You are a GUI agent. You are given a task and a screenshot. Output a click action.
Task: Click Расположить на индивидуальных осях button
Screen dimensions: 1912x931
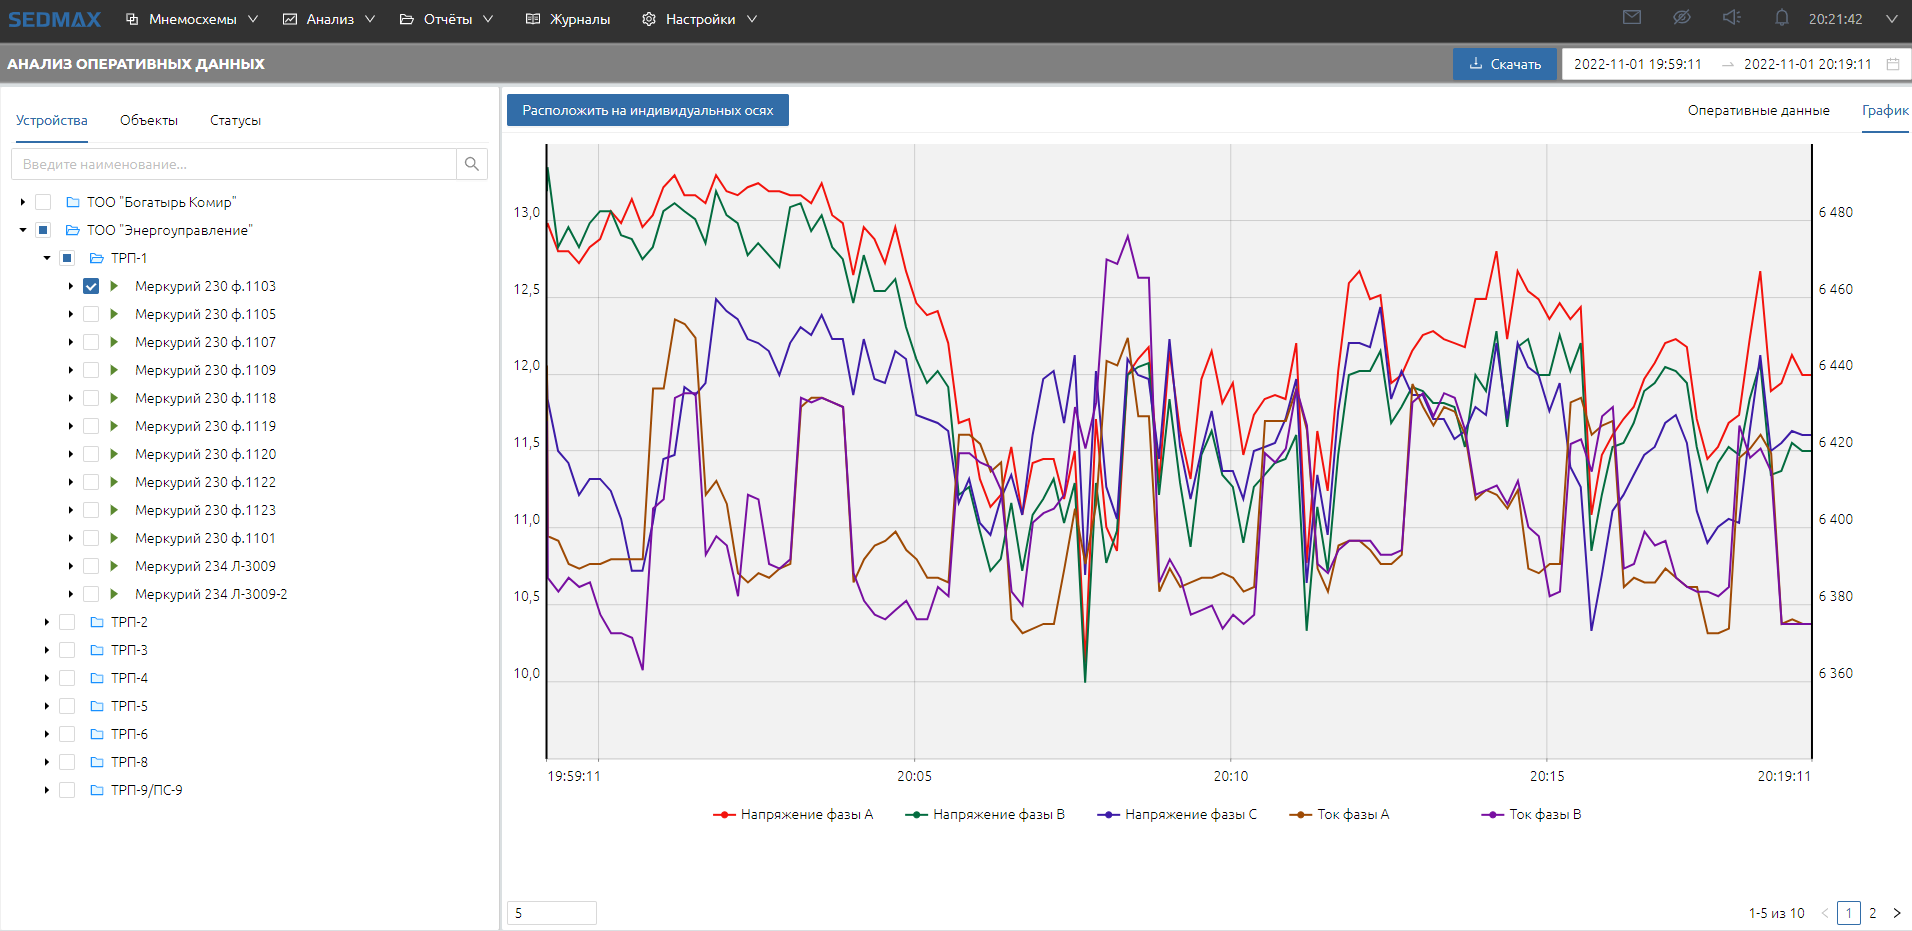(x=647, y=110)
